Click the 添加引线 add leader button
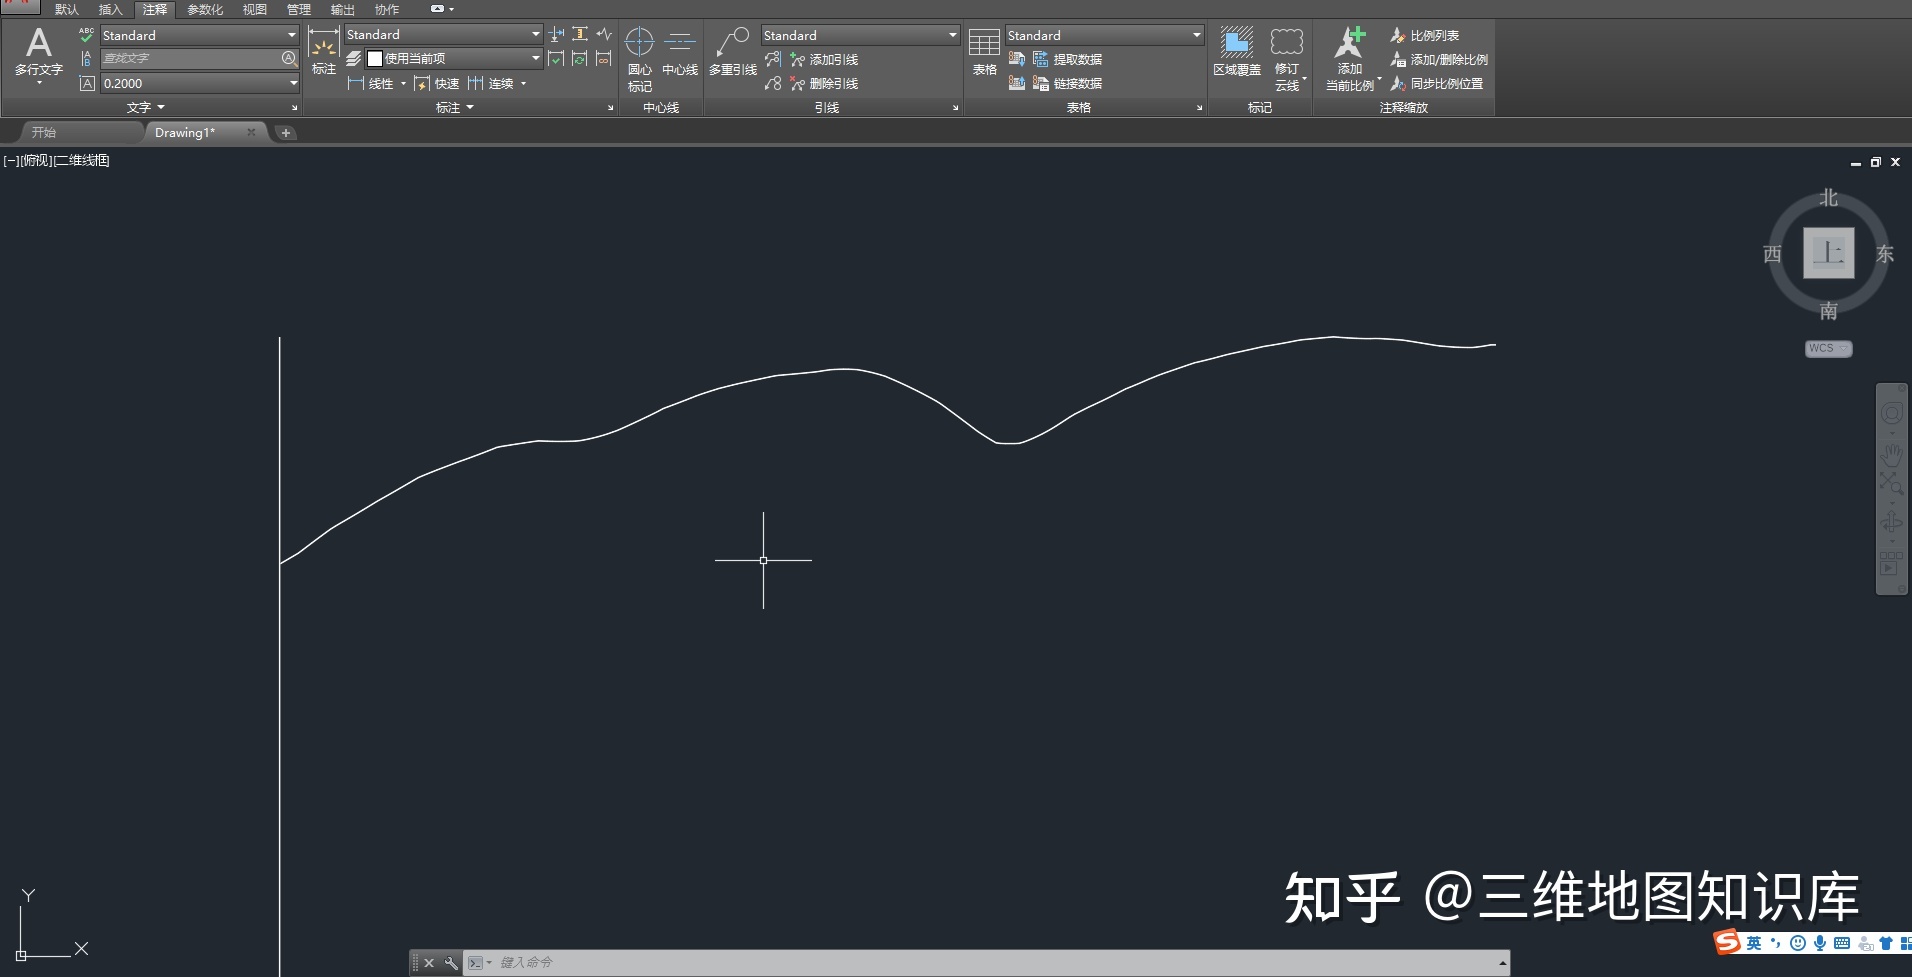1912x977 pixels. [824, 60]
